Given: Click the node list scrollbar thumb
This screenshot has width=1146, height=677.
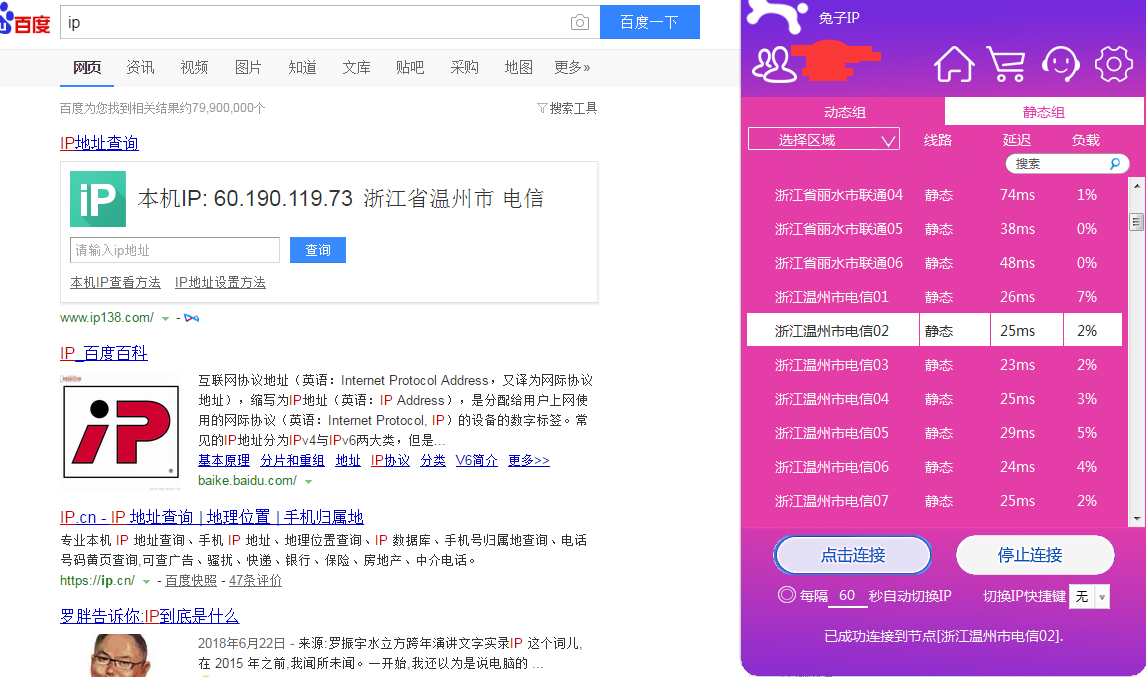Looking at the screenshot, I should coord(1136,222).
